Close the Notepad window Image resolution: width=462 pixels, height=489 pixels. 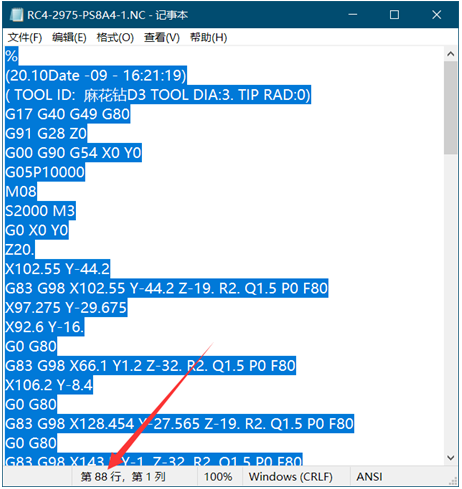[436, 15]
